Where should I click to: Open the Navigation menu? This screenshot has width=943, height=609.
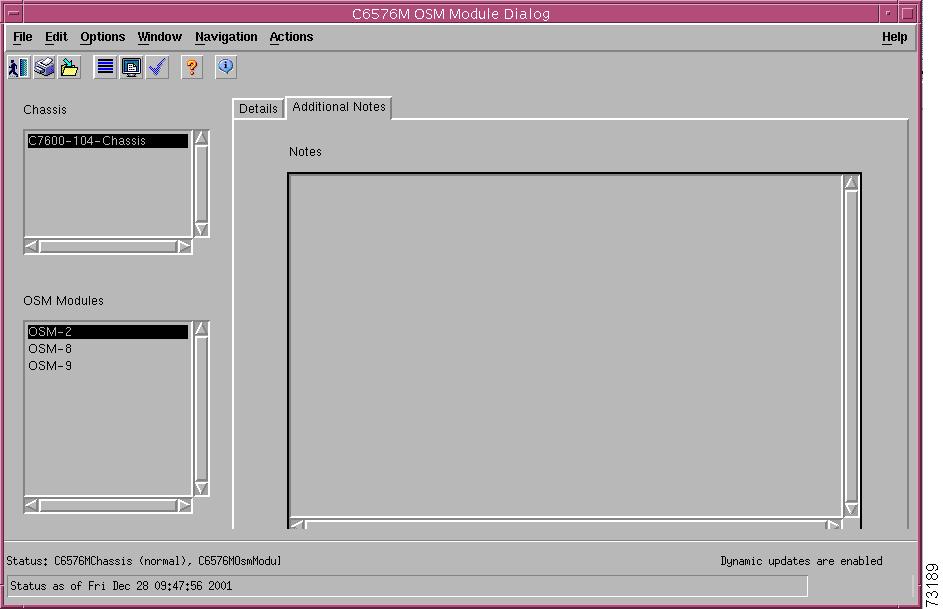point(226,37)
